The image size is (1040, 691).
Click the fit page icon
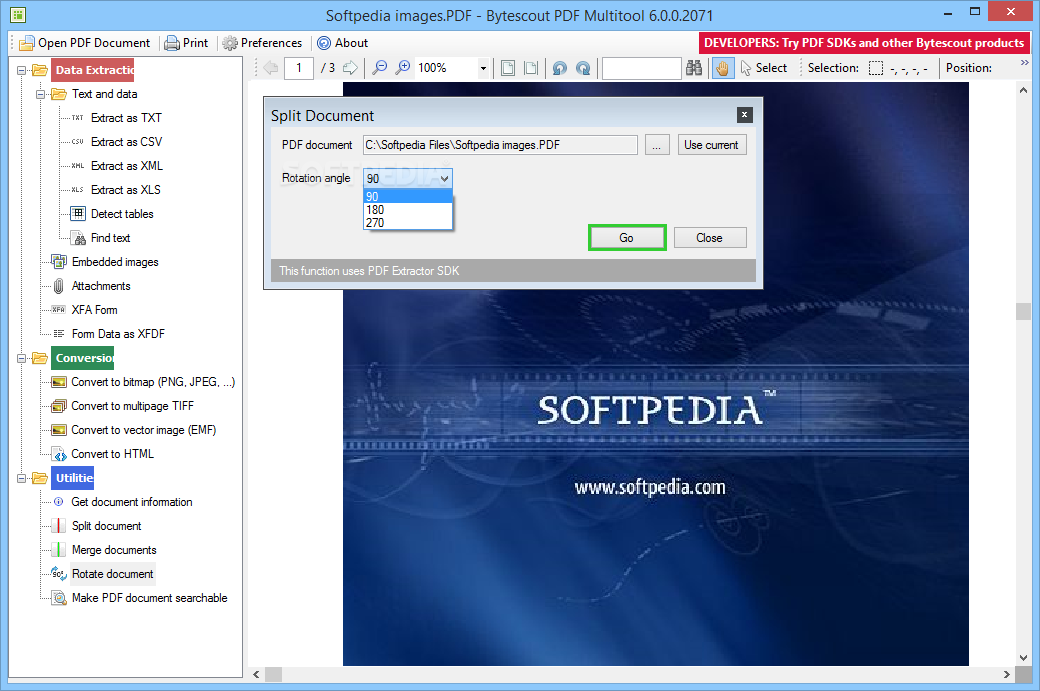[x=508, y=68]
